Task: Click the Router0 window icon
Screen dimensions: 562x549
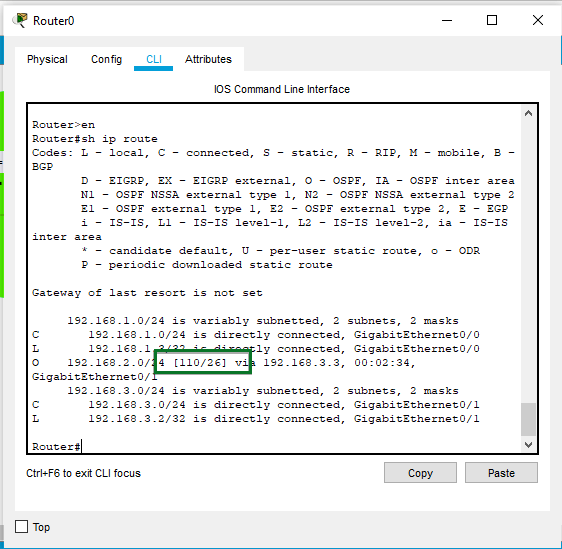Action: [x=21, y=20]
